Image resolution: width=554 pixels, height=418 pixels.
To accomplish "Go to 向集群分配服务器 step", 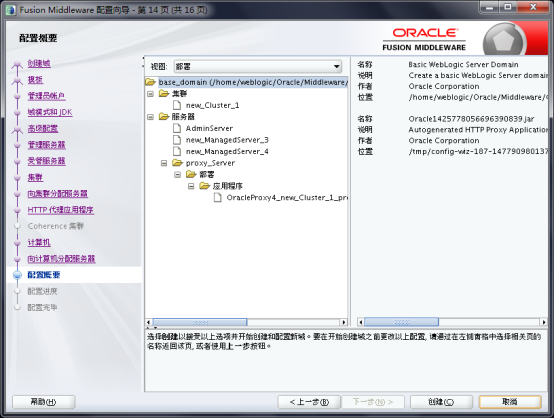I will 58,194.
